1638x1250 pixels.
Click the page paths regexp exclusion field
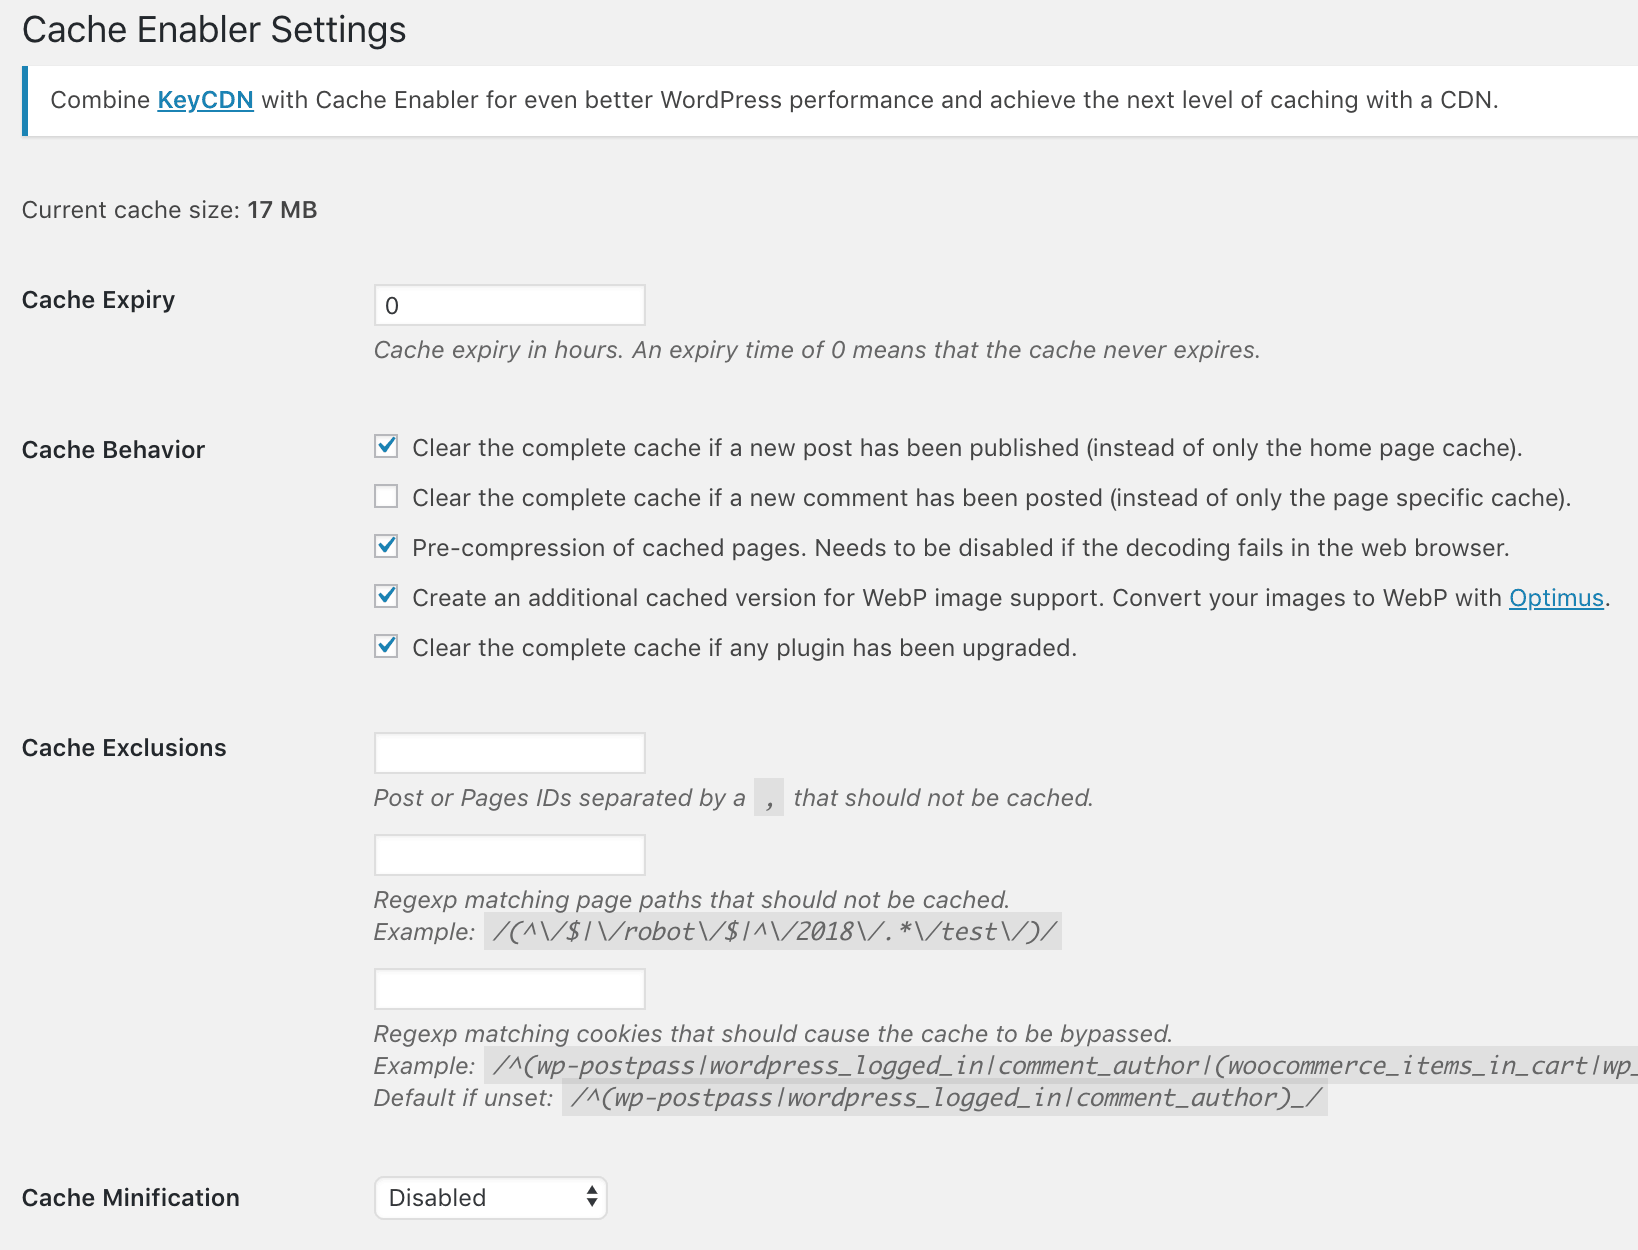pyautogui.click(x=509, y=854)
